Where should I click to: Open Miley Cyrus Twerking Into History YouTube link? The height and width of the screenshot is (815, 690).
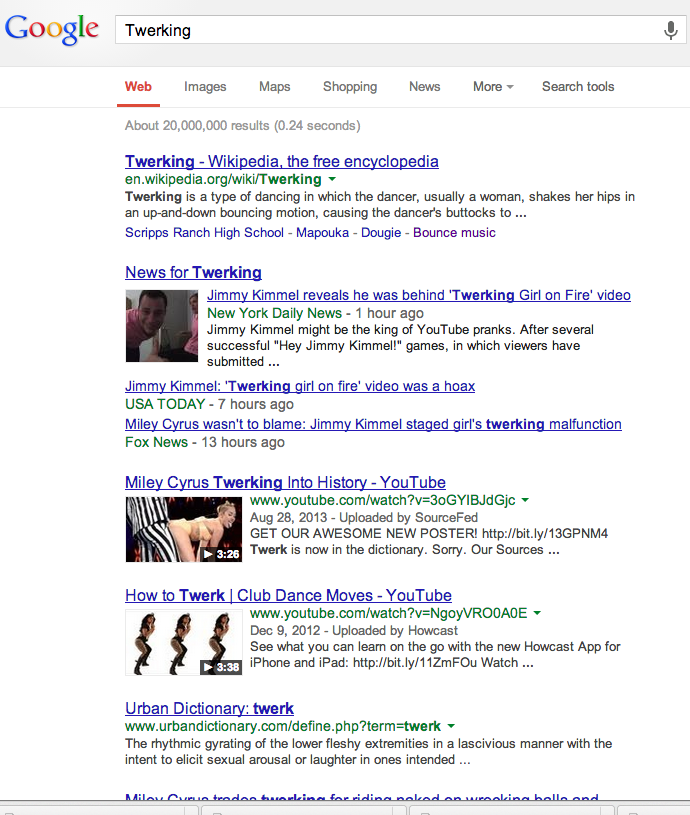click(x=285, y=482)
